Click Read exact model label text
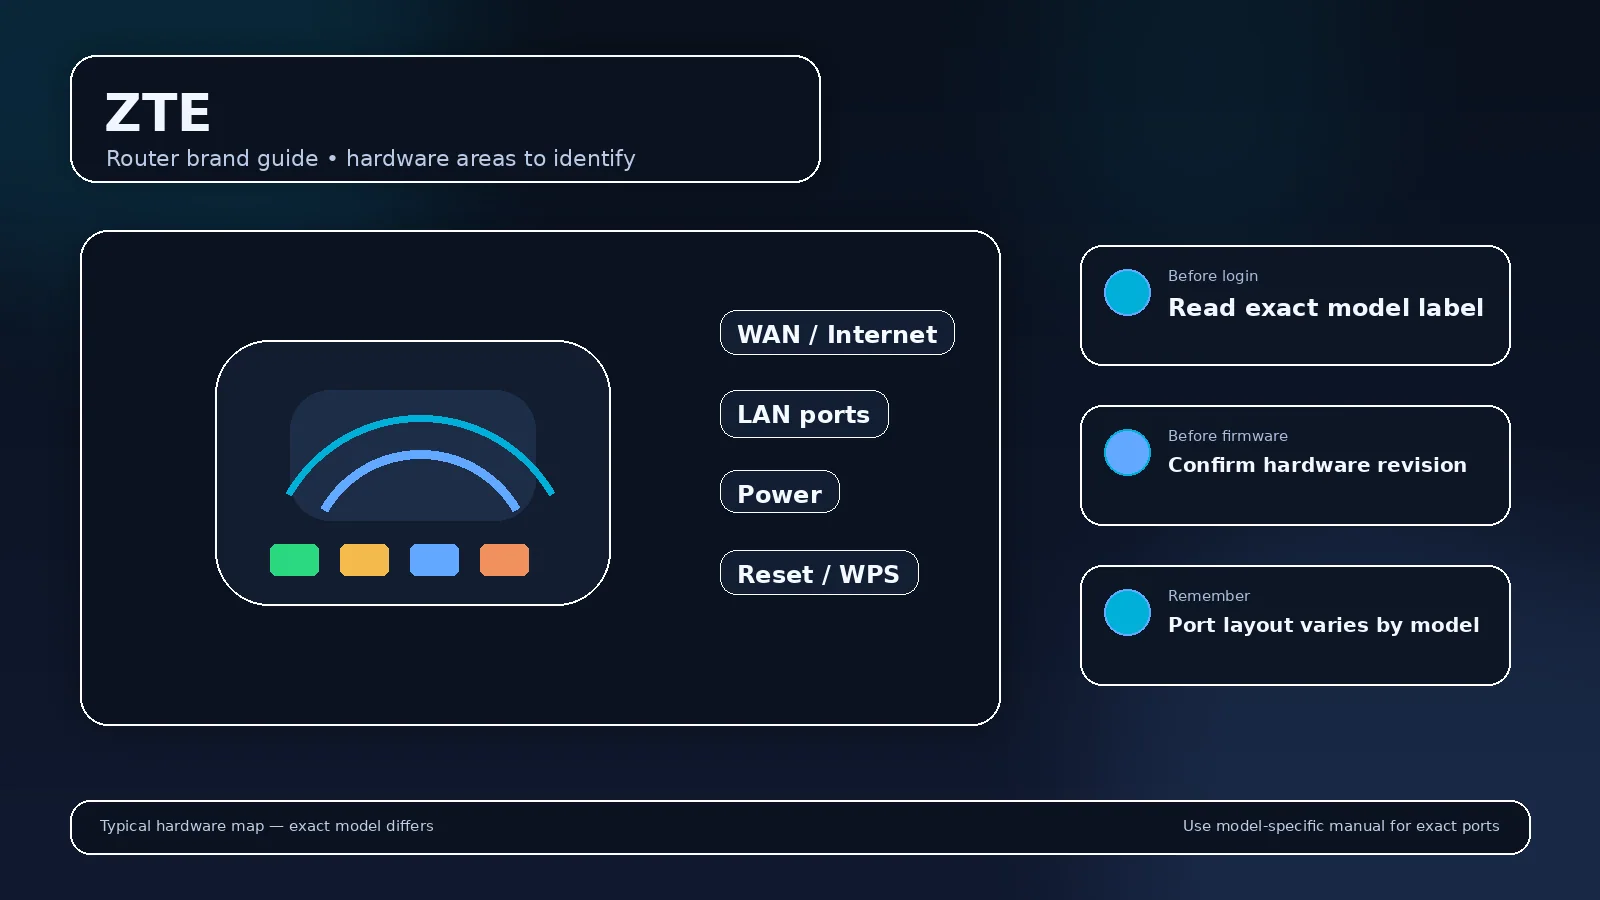Screen dimensions: 1600x900 coord(1326,308)
